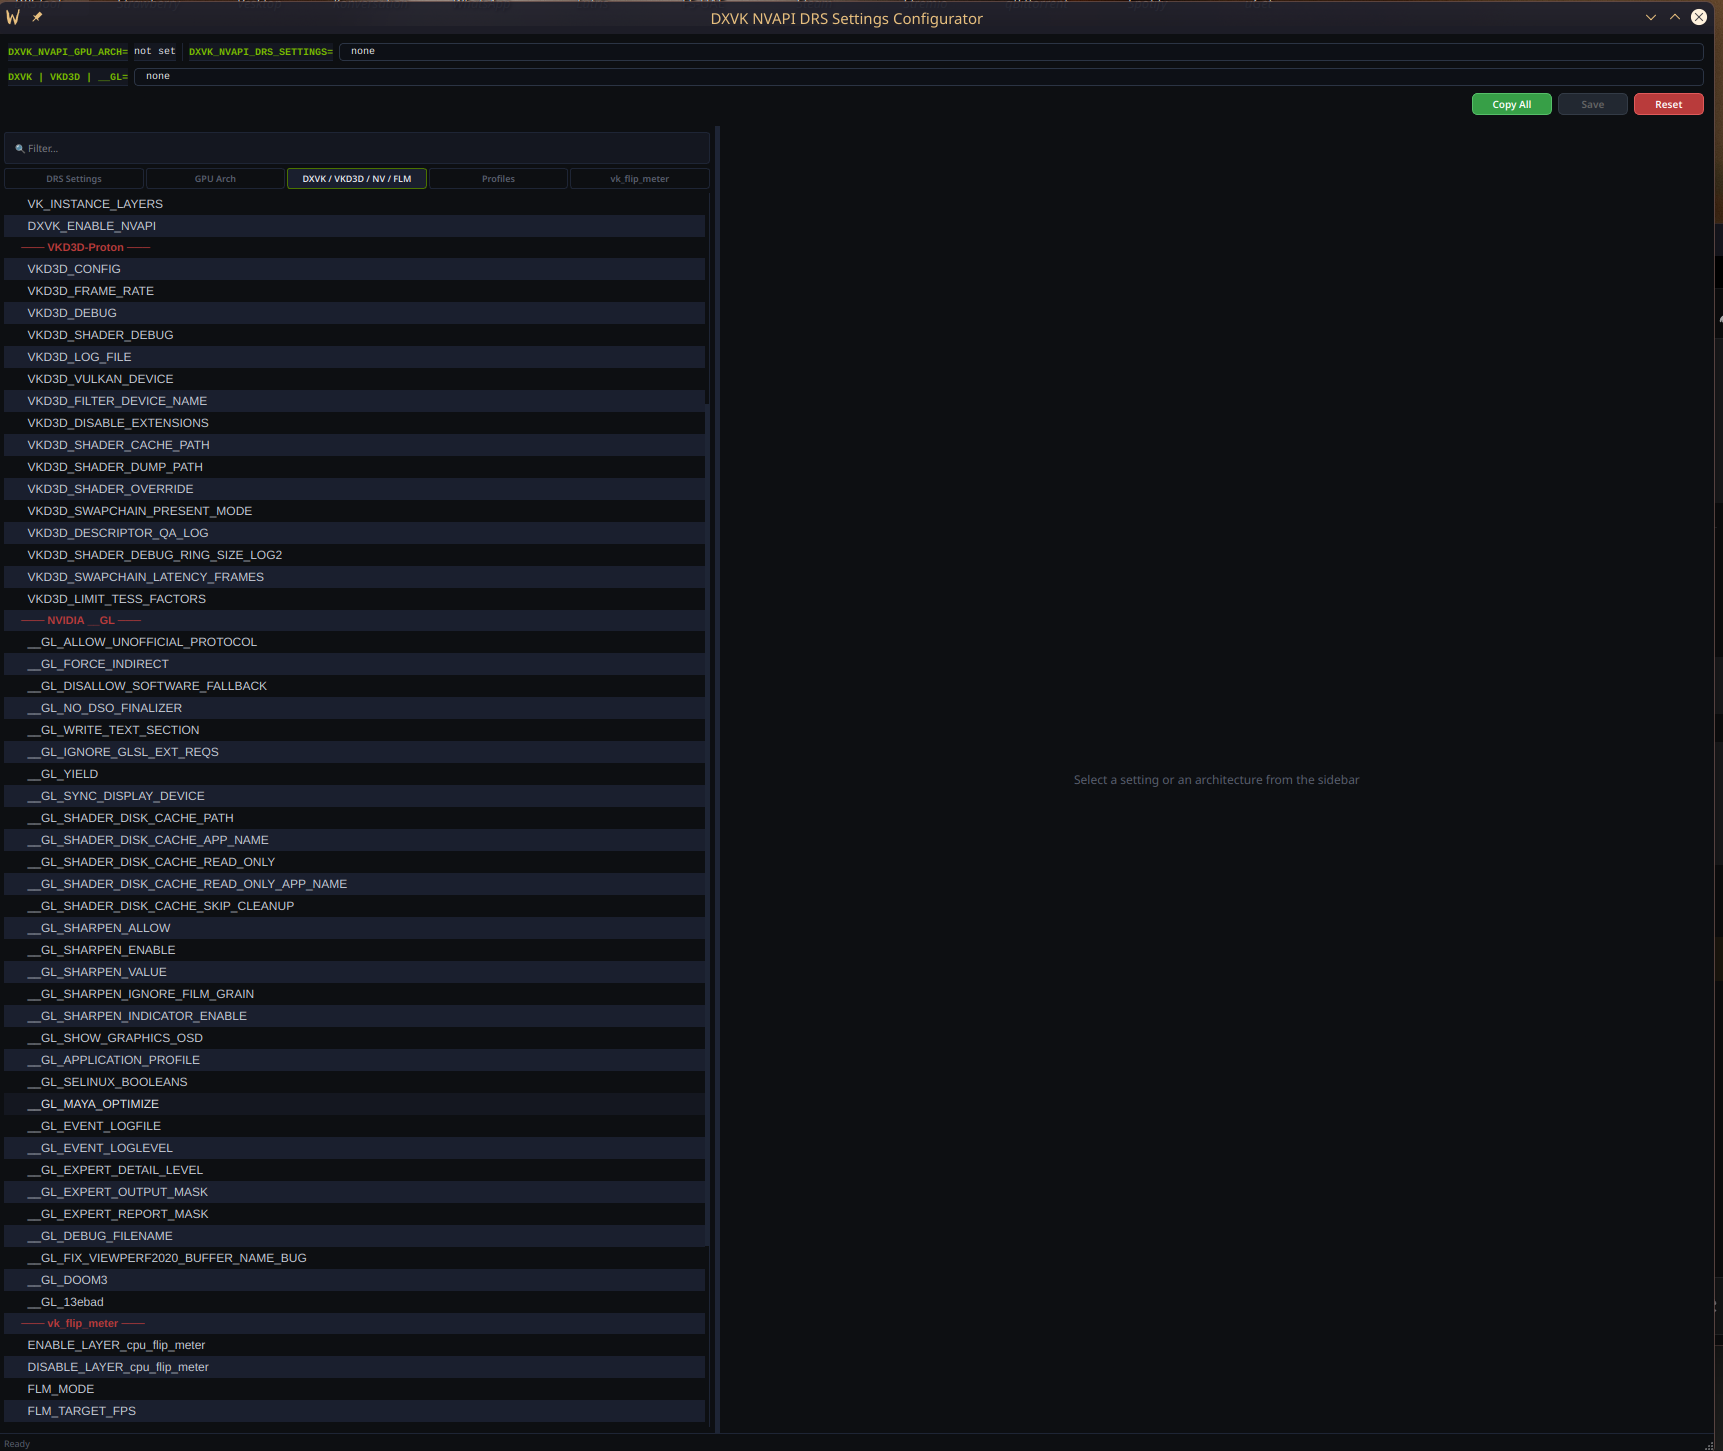Select VKD3D_SHADER_DUMP_PATH row
The width and height of the screenshot is (1723, 1451).
click(x=355, y=467)
